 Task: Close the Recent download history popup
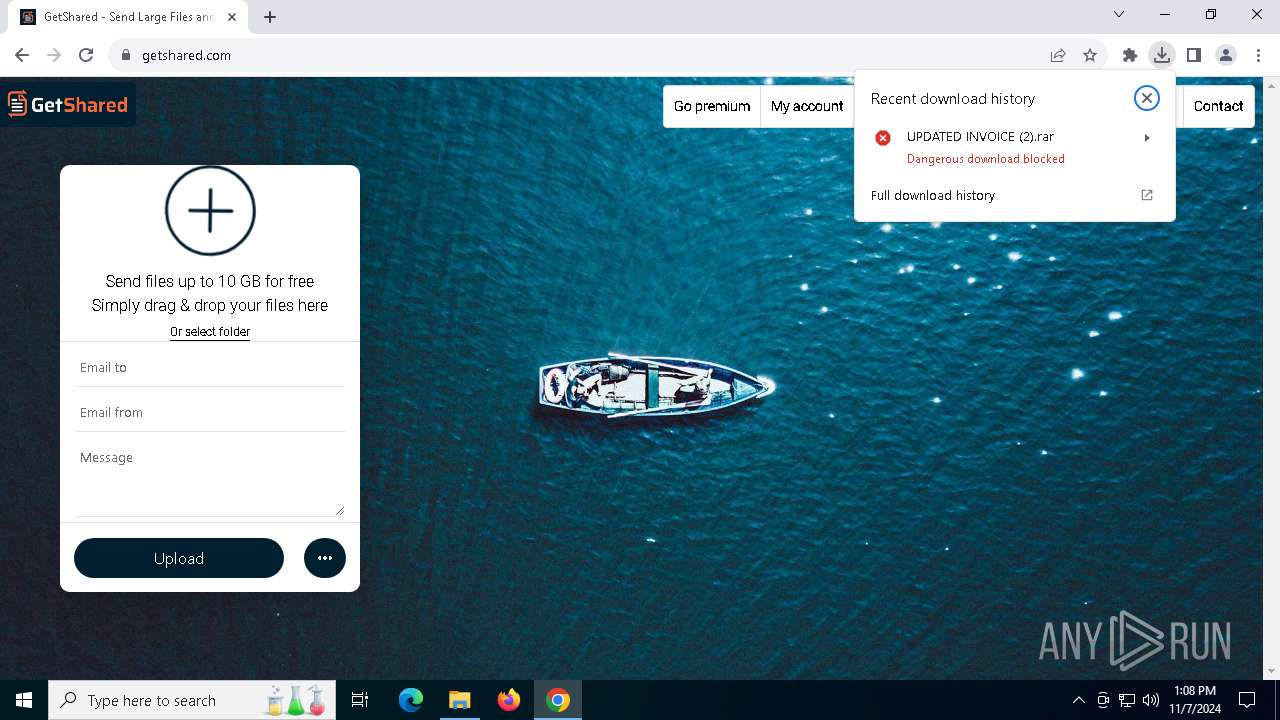pos(1147,98)
